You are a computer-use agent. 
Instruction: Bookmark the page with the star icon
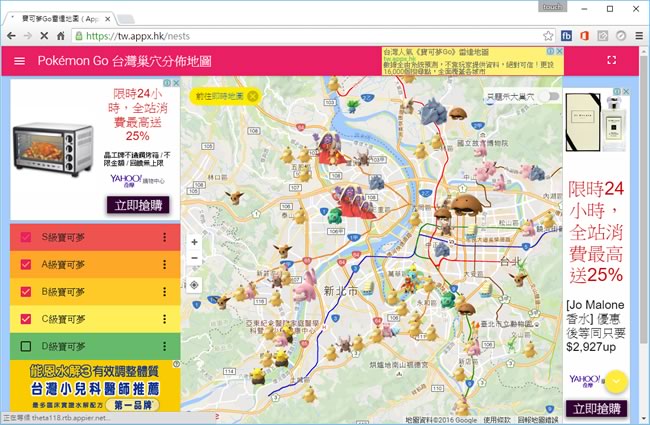[x=548, y=35]
